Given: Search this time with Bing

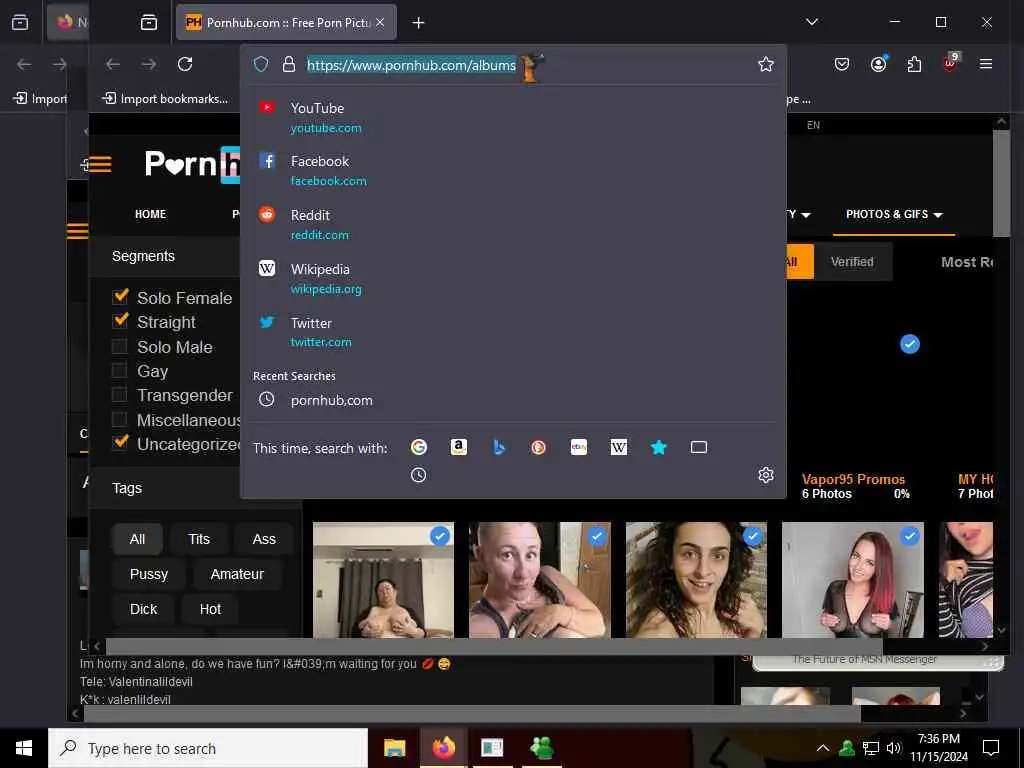Looking at the screenshot, I should (499, 447).
